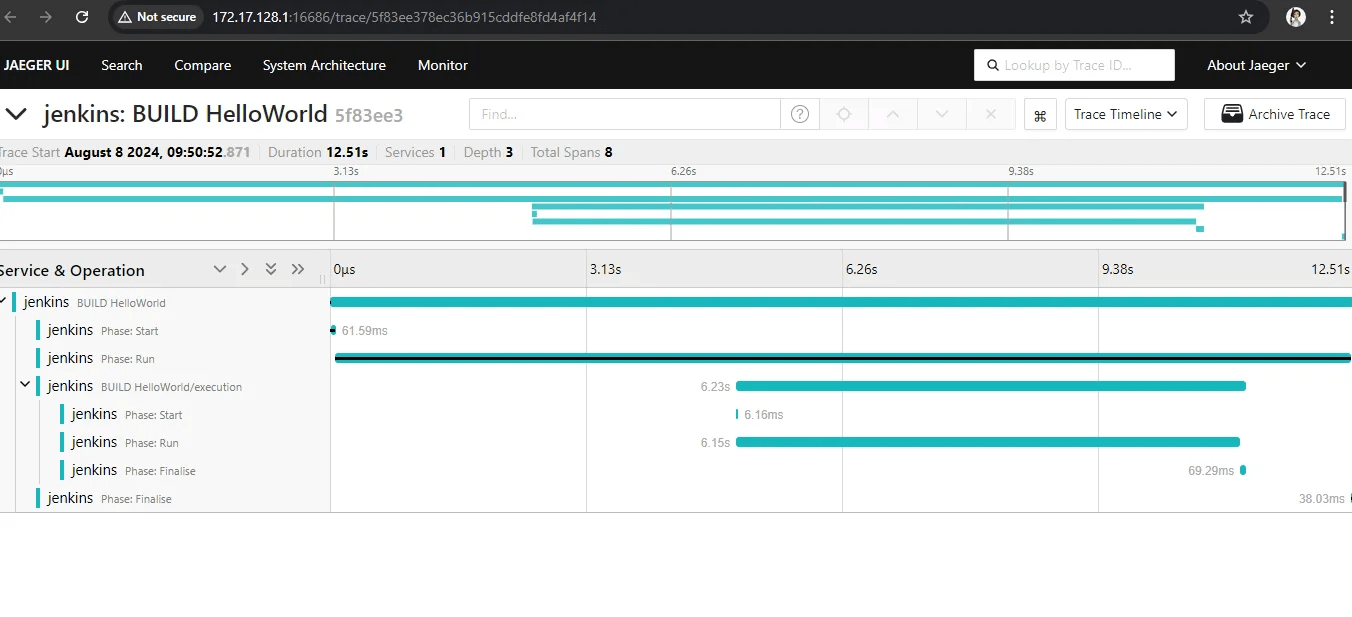Click the 69.29ms Finalise span marker
Viewport: 1352px width, 617px height.
pyautogui.click(x=1243, y=470)
